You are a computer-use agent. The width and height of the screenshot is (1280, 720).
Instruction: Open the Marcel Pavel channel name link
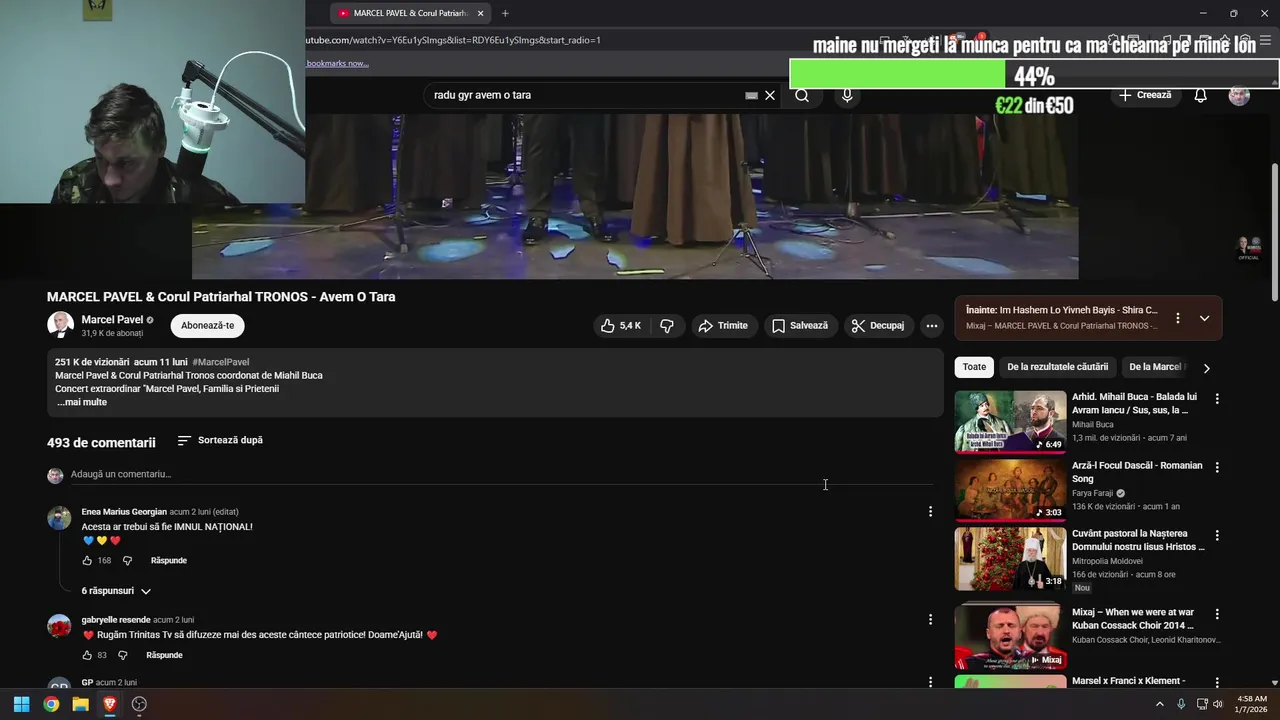tap(112, 320)
